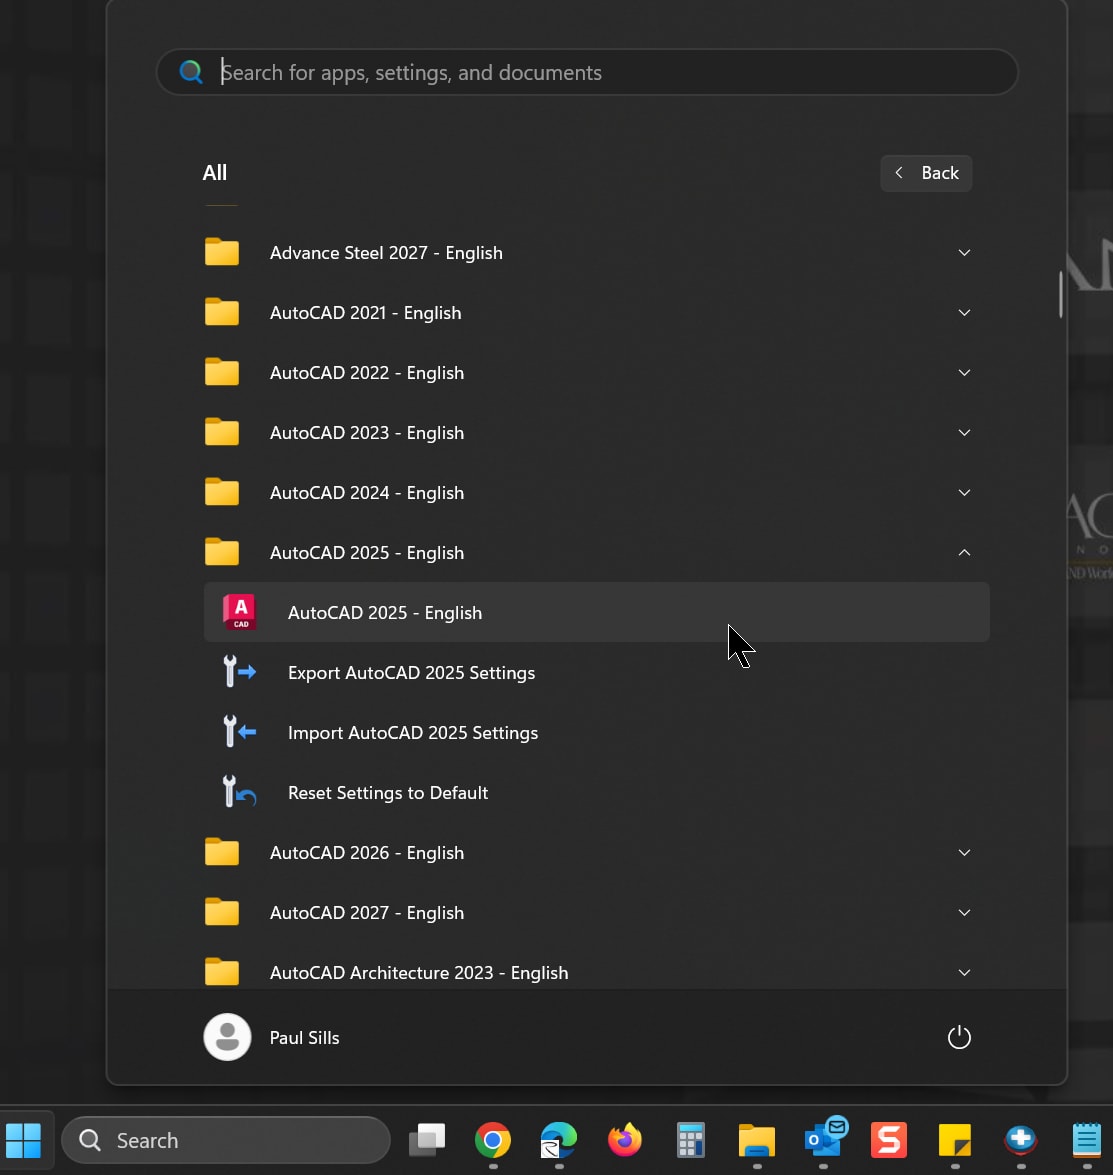This screenshot has width=1113, height=1175.
Task: Select "AutoCAD 2026 - English" folder label
Action: click(x=367, y=853)
